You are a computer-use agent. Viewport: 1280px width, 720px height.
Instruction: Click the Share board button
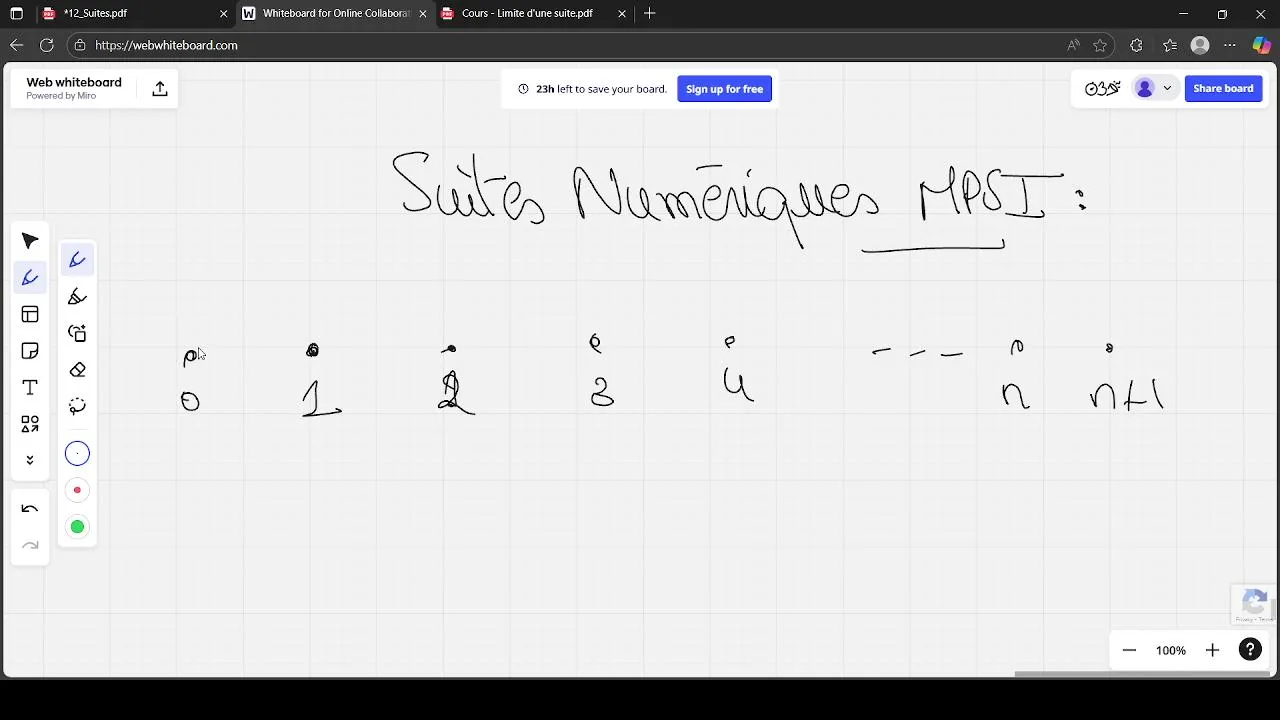click(x=1223, y=88)
